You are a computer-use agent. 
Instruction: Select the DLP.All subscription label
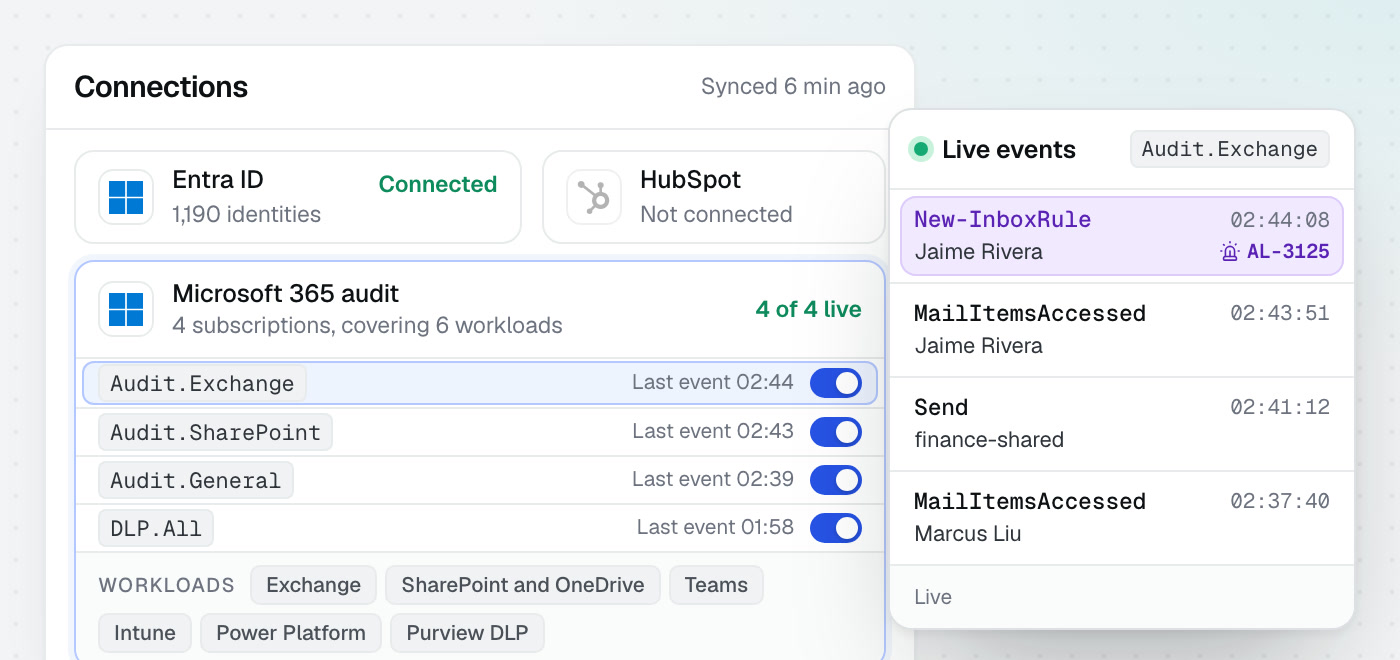click(156, 528)
